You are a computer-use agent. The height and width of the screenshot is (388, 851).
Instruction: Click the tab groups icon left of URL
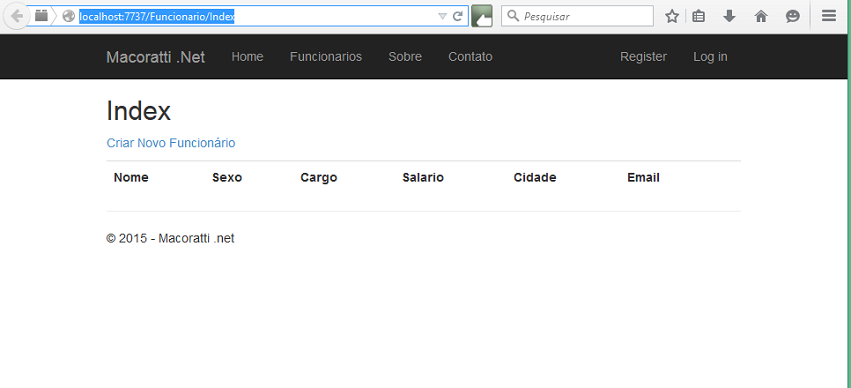coord(41,16)
